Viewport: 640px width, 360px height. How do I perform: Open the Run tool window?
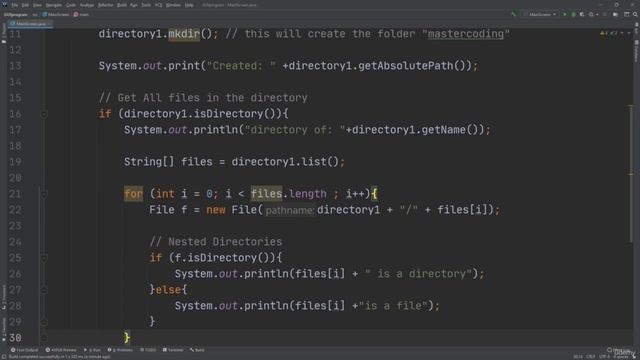[x=92, y=350]
